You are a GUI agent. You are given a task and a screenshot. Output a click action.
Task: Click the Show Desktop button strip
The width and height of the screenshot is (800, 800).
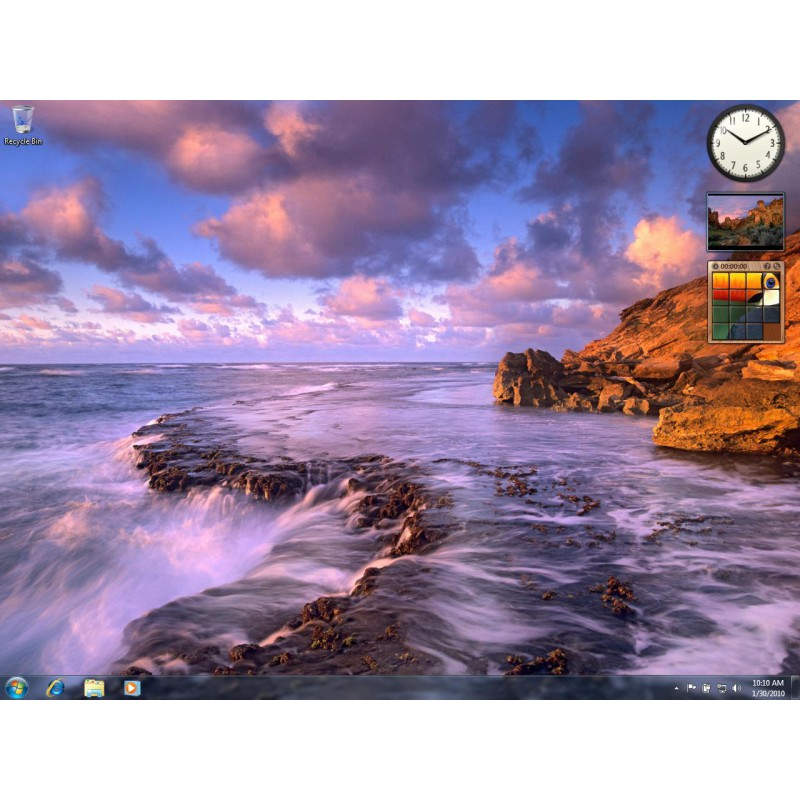click(x=795, y=688)
